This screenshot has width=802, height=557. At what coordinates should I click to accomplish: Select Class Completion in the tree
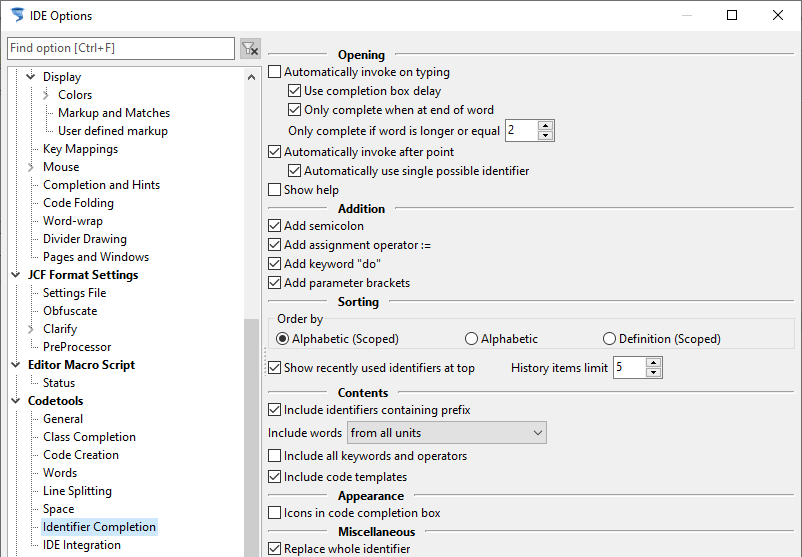tap(90, 437)
